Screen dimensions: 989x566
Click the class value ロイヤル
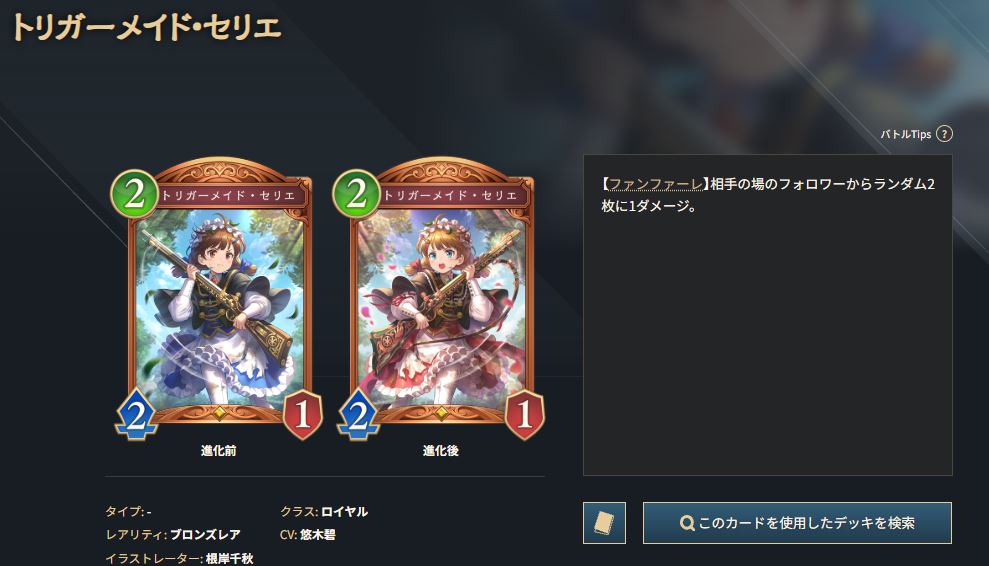click(344, 511)
